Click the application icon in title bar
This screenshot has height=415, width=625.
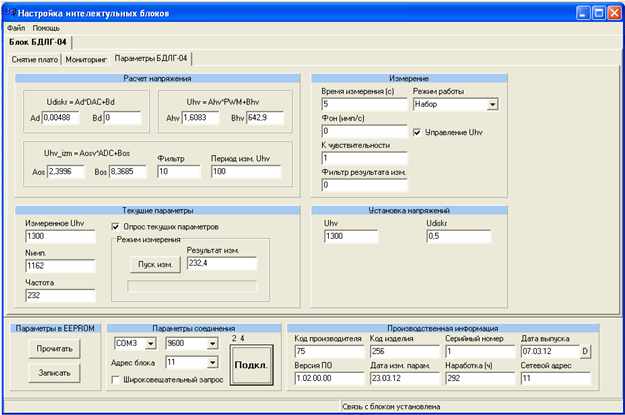click(x=11, y=13)
